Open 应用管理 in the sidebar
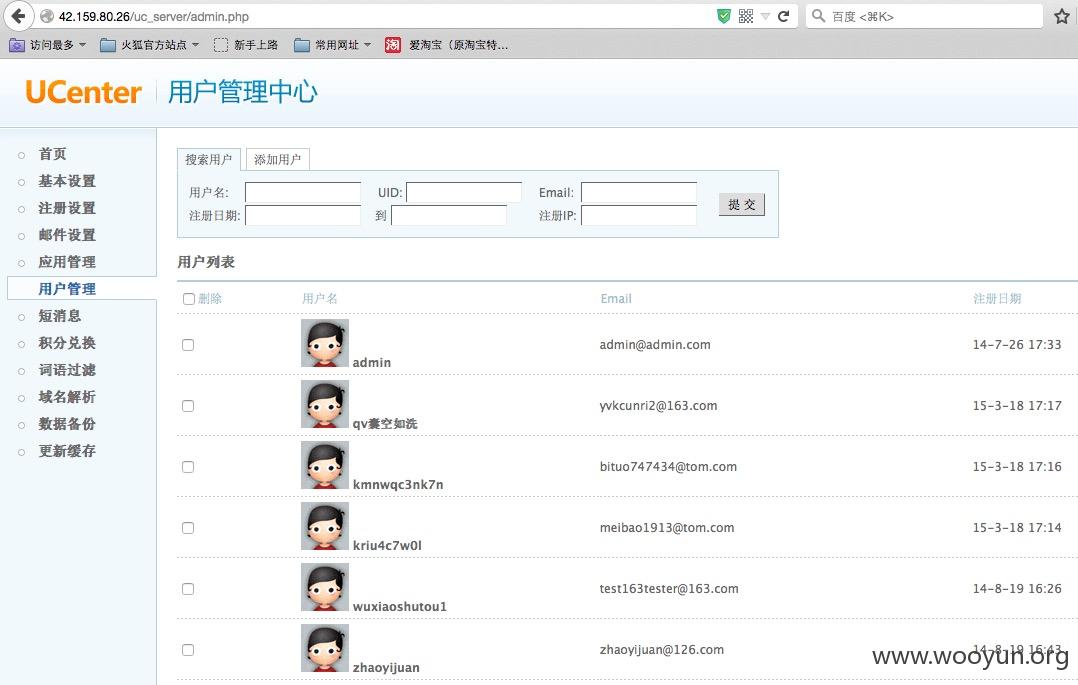1078x685 pixels. tap(67, 262)
